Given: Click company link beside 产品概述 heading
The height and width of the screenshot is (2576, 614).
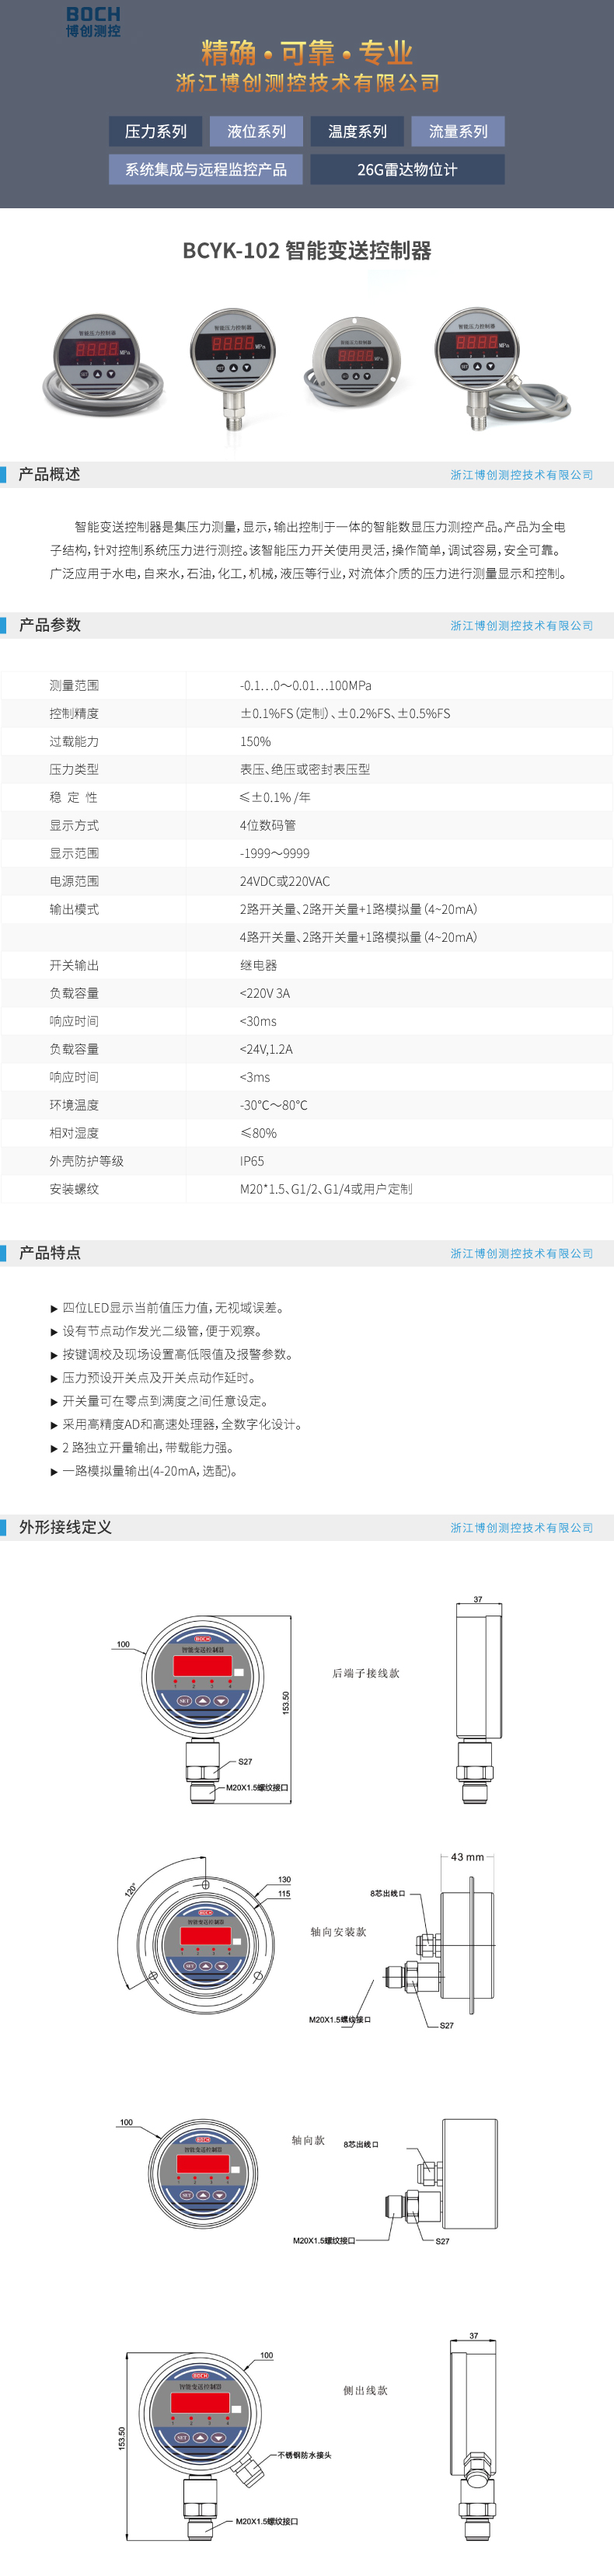Looking at the screenshot, I should 521,475.
